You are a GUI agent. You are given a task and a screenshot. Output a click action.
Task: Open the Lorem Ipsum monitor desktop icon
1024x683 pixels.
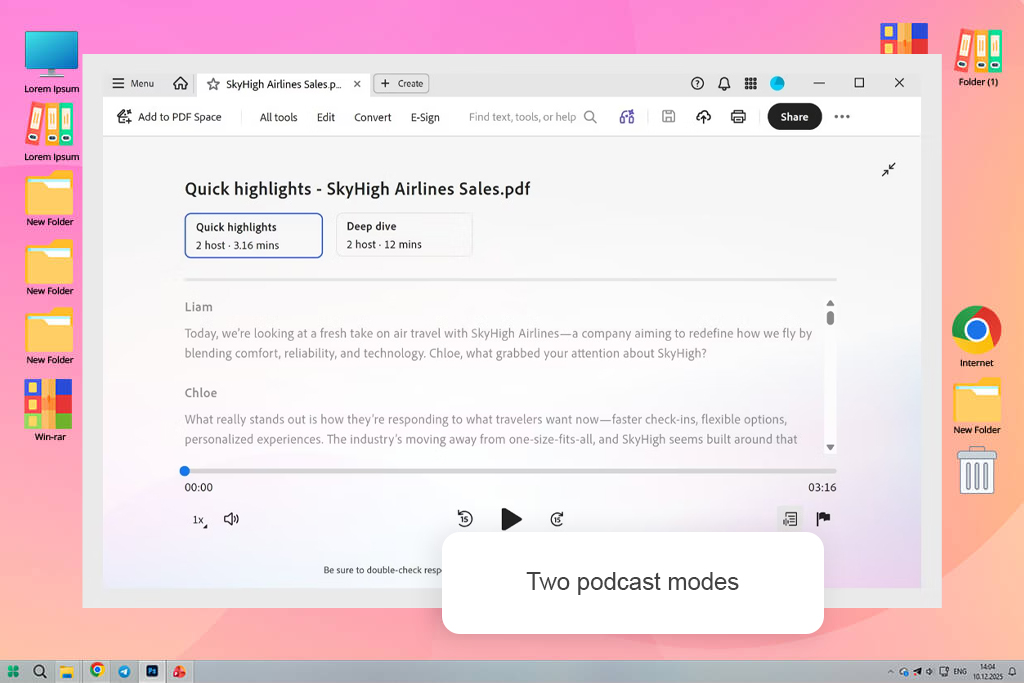click(52, 61)
